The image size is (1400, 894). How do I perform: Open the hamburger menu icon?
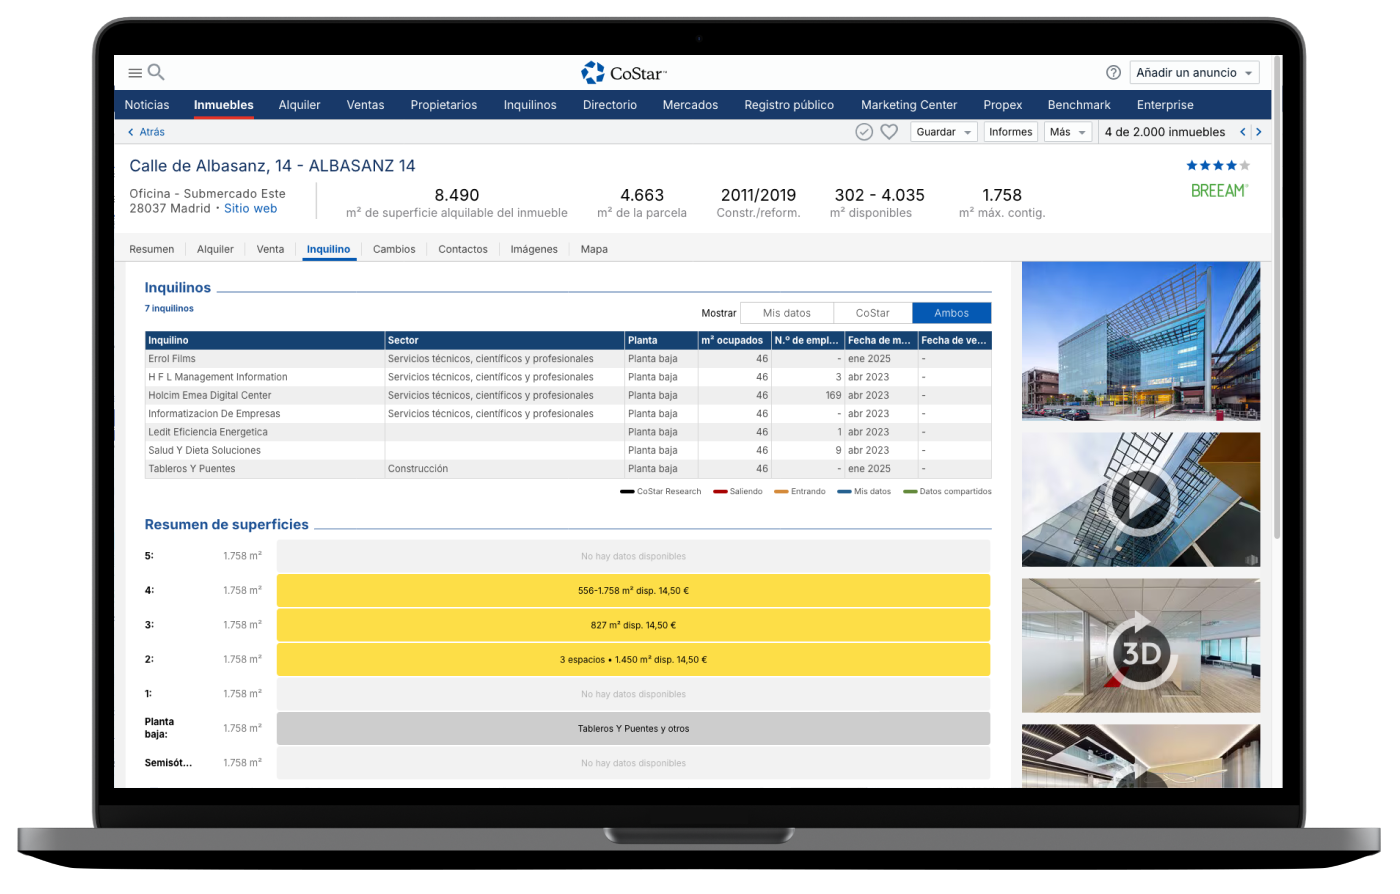point(135,73)
